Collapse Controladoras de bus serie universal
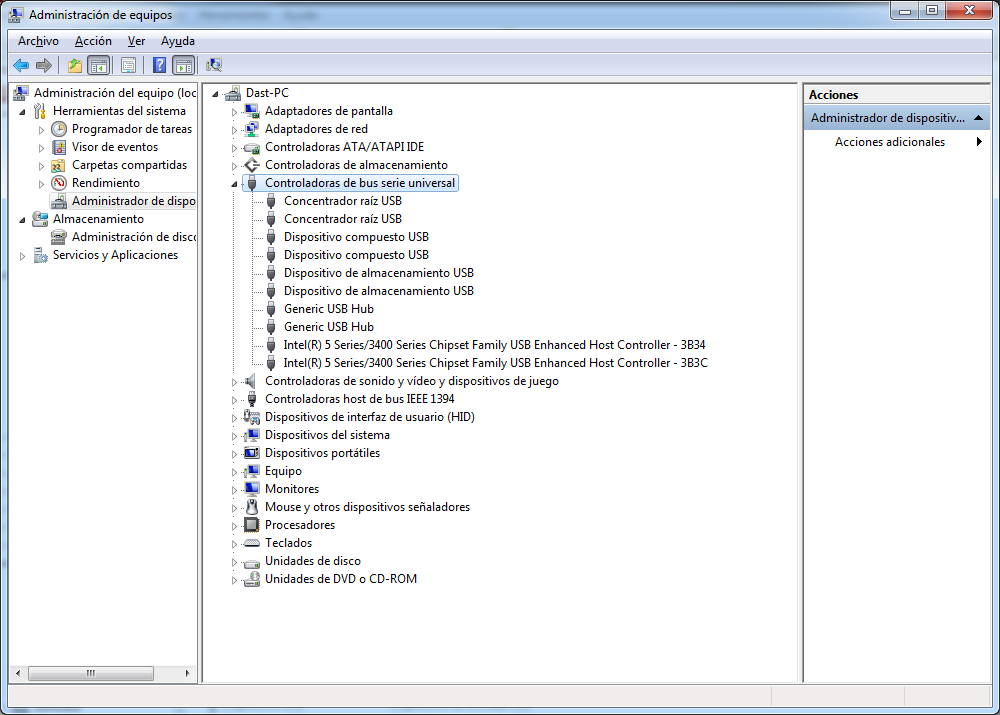Screen dimensions: 1000x715 (x=234, y=184)
